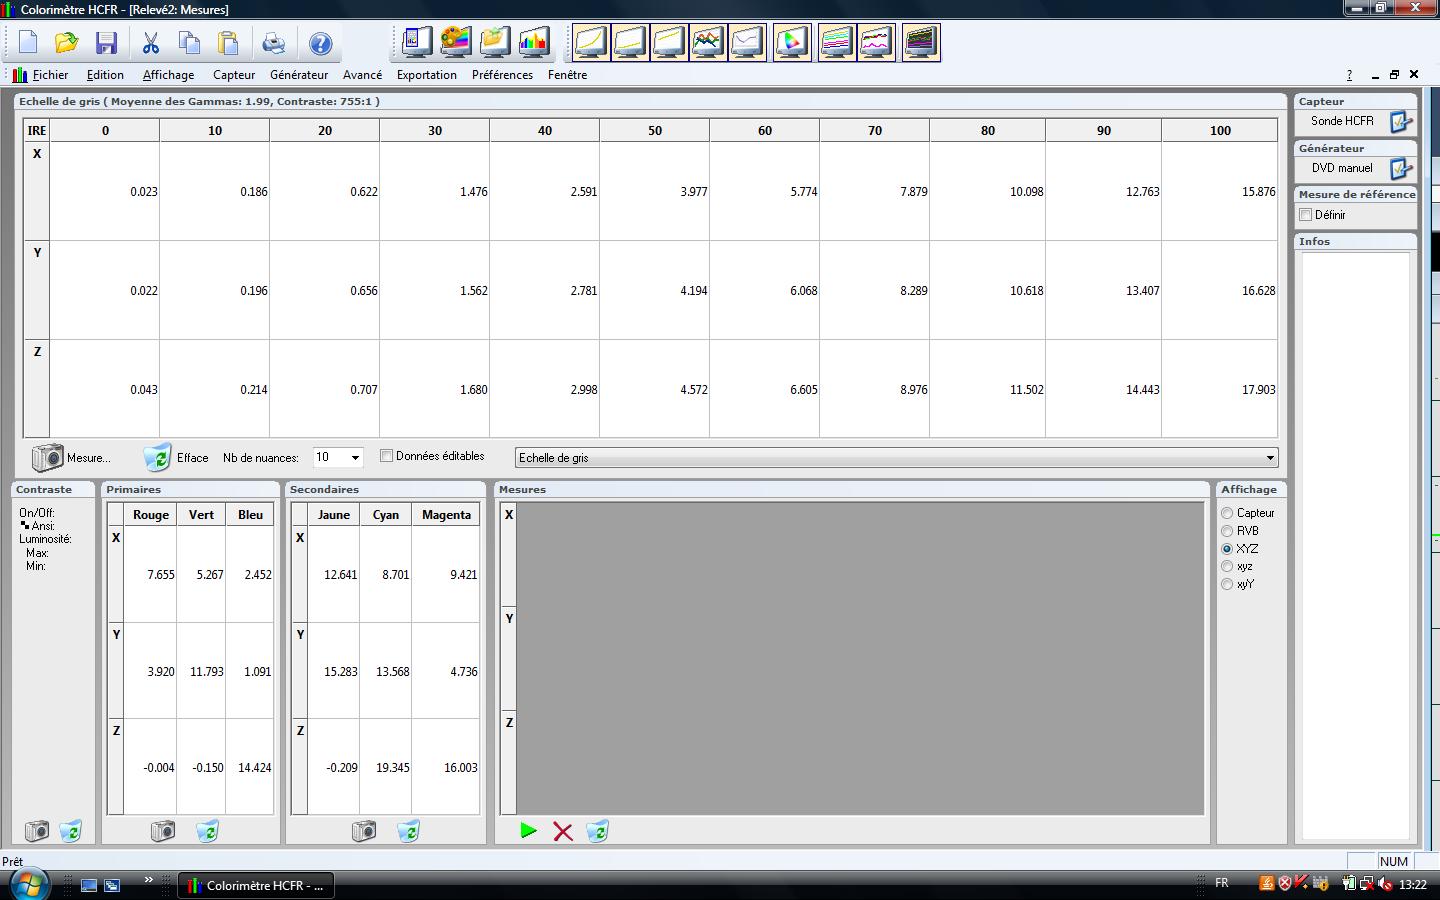Save with the floppy disk icon

click(x=107, y=43)
